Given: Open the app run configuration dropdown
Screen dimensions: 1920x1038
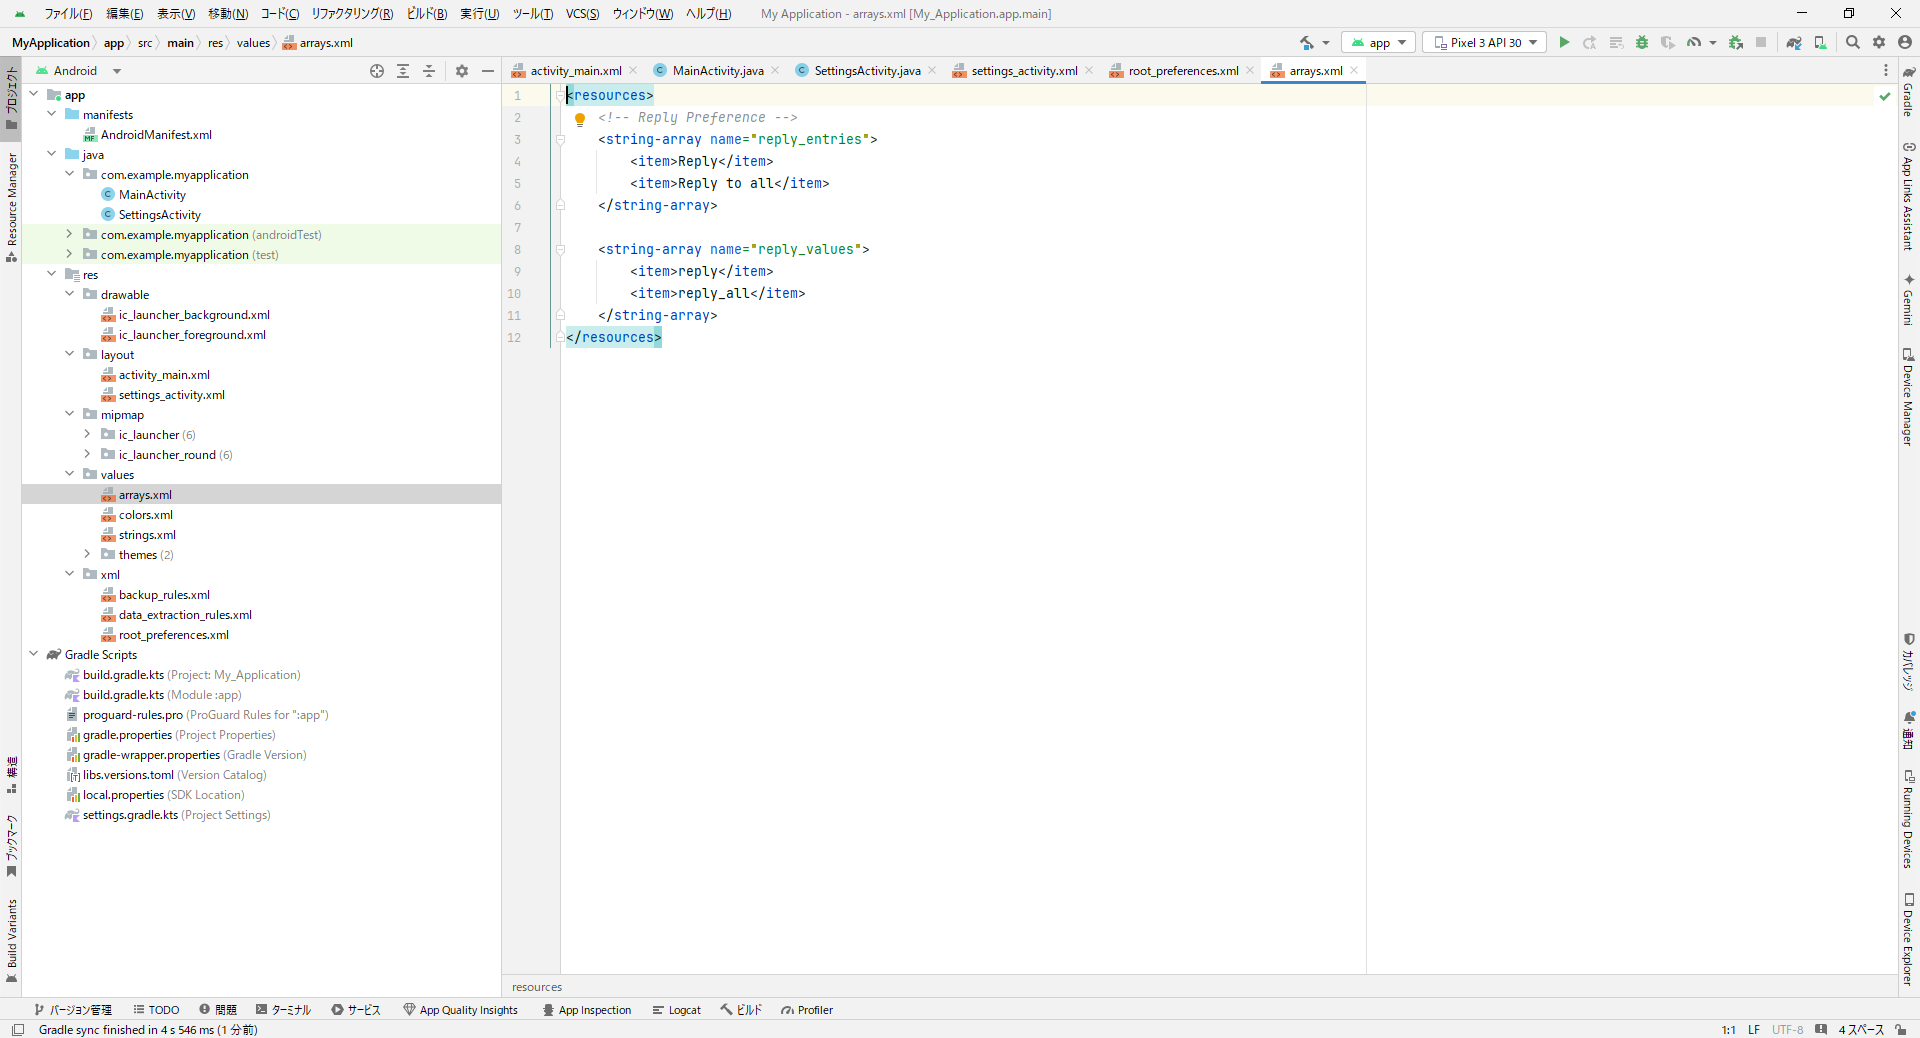Looking at the screenshot, I should click(x=1378, y=42).
